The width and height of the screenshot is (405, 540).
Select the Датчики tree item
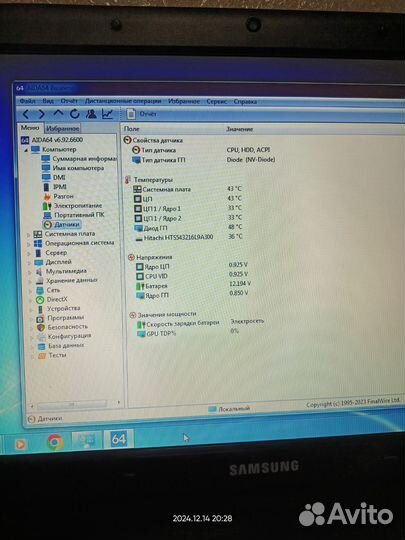click(62, 225)
